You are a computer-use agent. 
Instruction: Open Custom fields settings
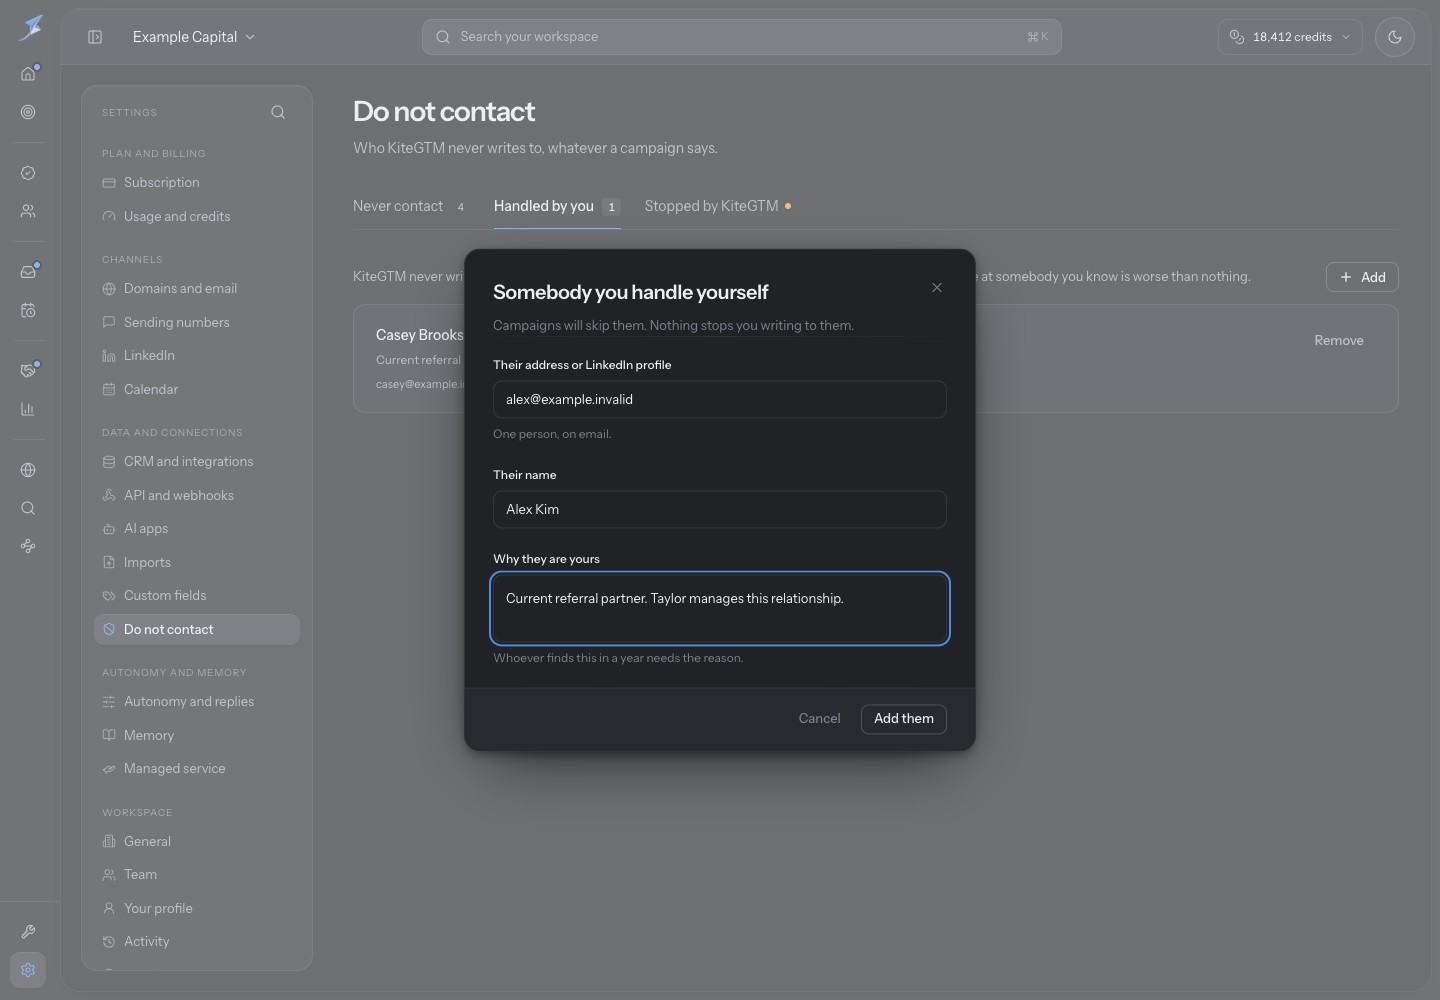click(197, 596)
